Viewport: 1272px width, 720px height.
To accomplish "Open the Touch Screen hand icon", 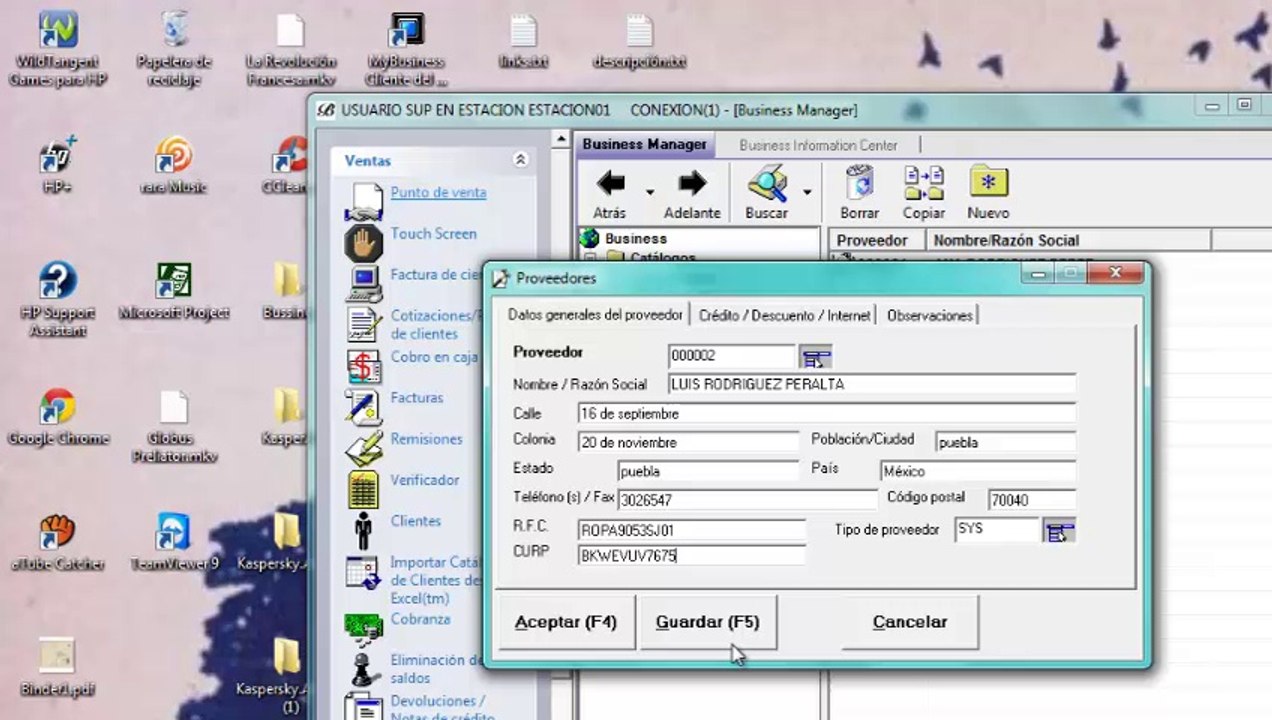I will 363,243.
